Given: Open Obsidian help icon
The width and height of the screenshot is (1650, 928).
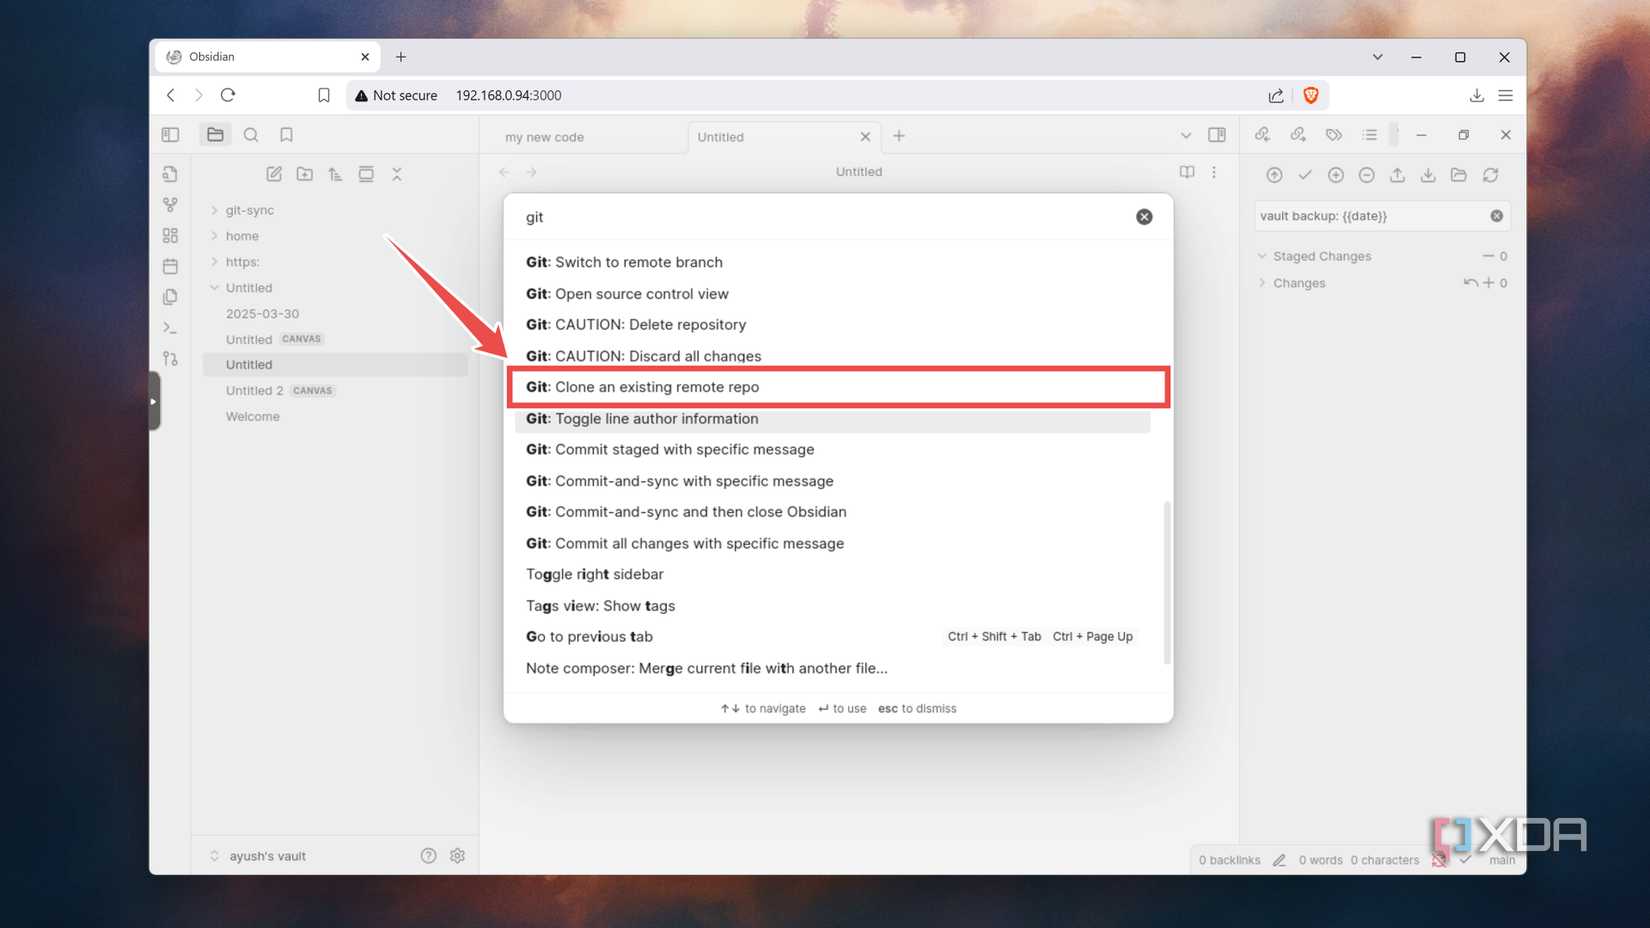Looking at the screenshot, I should tap(428, 856).
